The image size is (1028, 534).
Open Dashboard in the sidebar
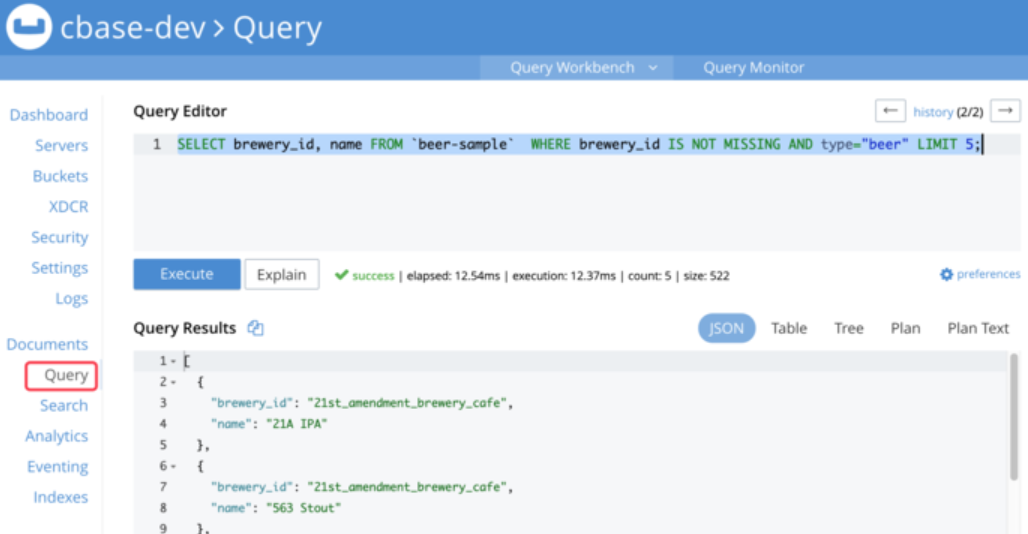(49, 115)
